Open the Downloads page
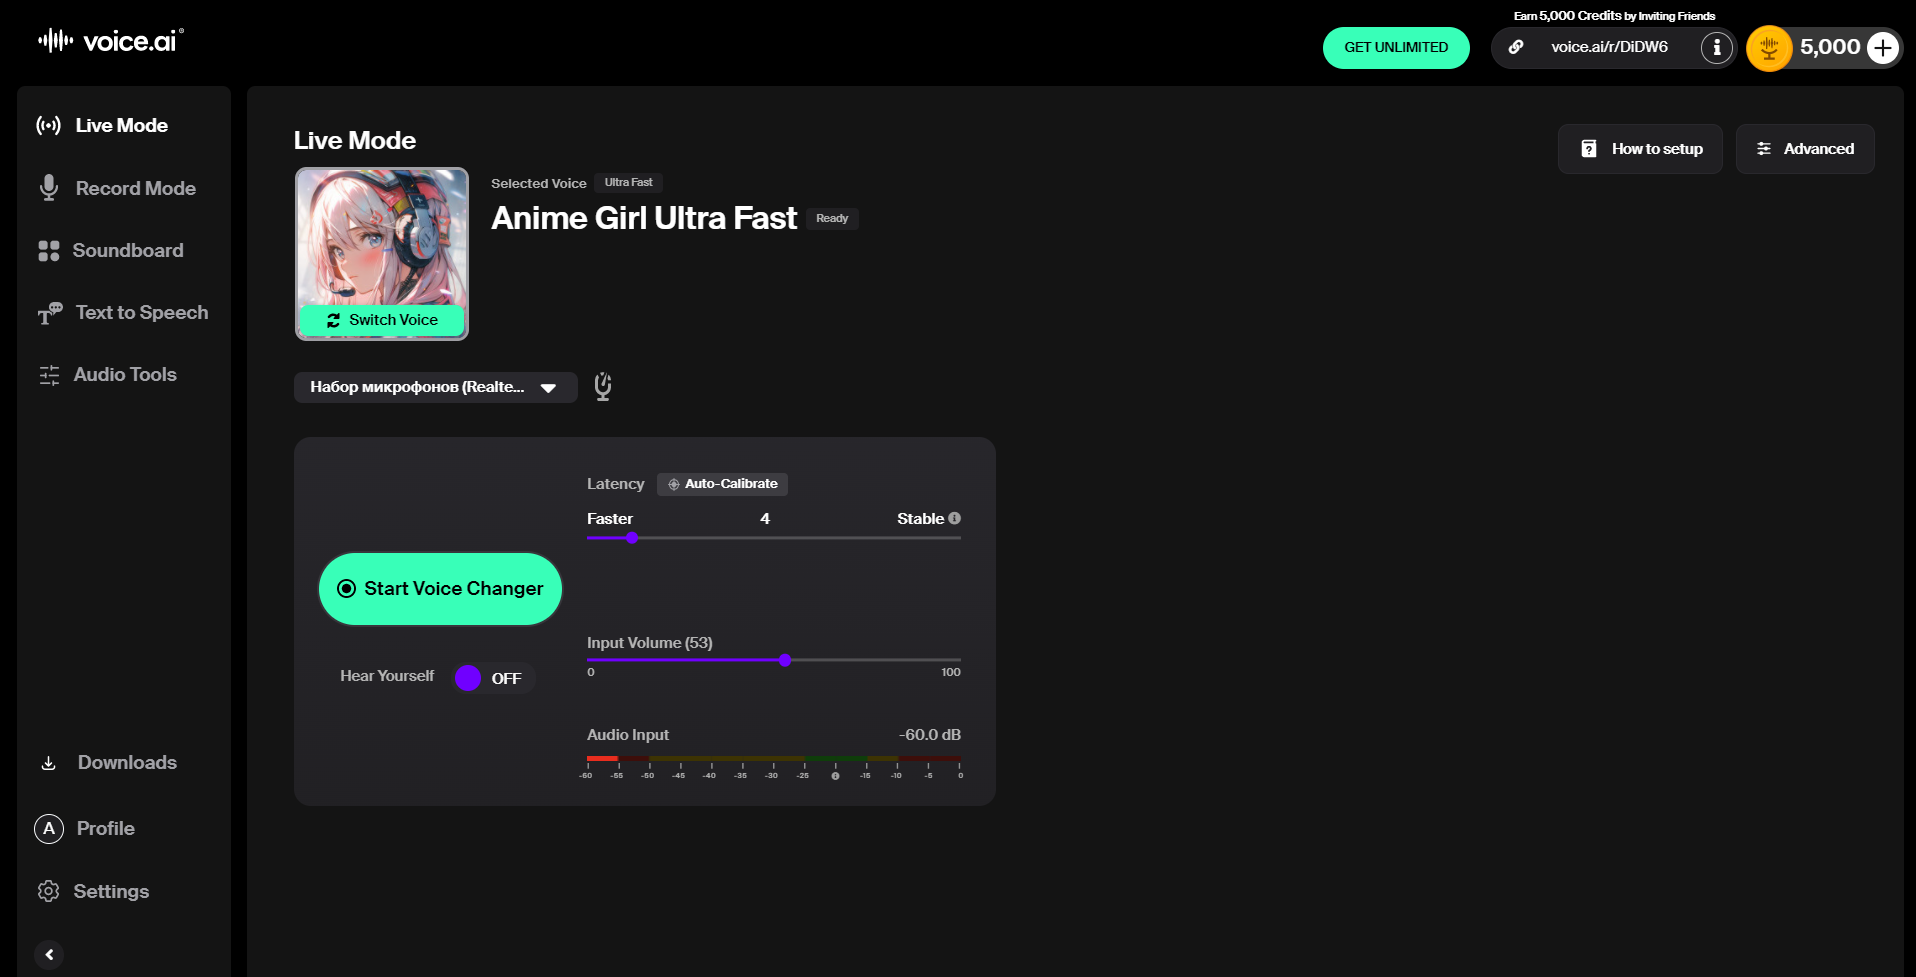This screenshot has height=977, width=1916. click(107, 762)
